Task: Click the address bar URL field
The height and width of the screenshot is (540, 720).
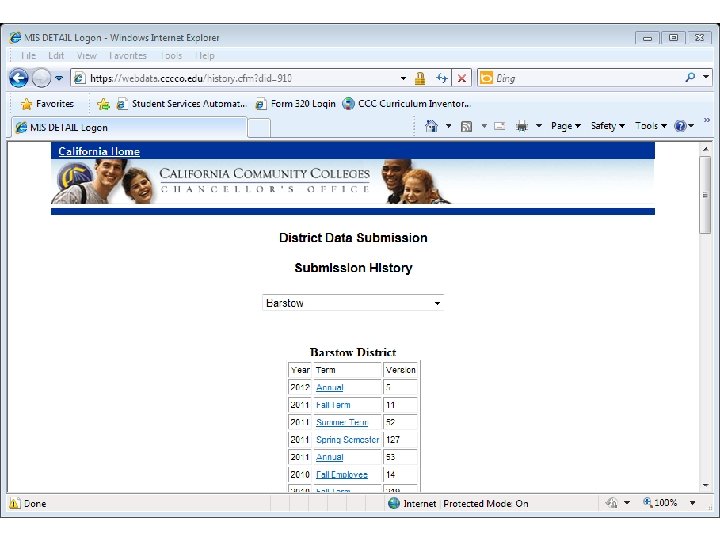Action: coord(236,78)
